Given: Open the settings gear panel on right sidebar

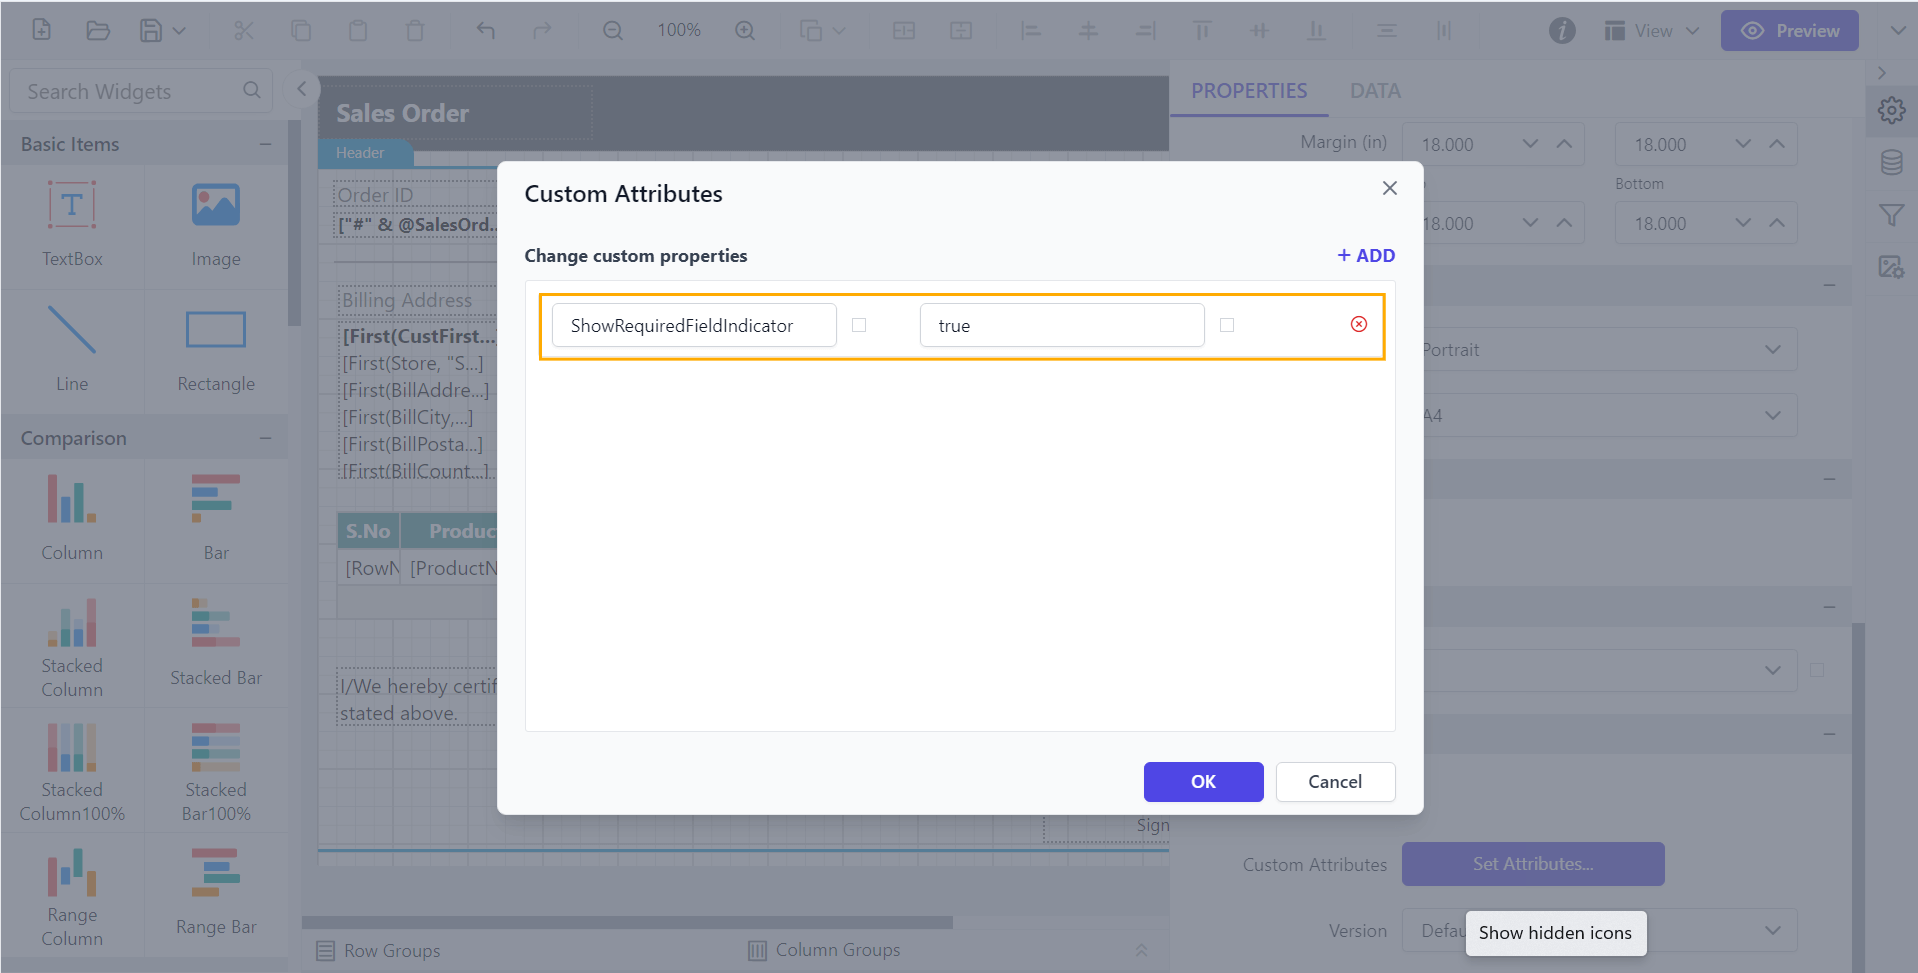Looking at the screenshot, I should pos(1892,110).
